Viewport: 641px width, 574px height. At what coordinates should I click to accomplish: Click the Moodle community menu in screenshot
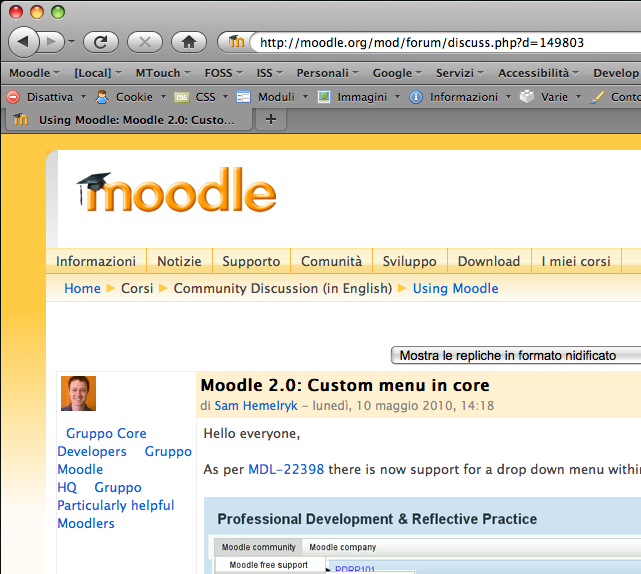point(258,547)
